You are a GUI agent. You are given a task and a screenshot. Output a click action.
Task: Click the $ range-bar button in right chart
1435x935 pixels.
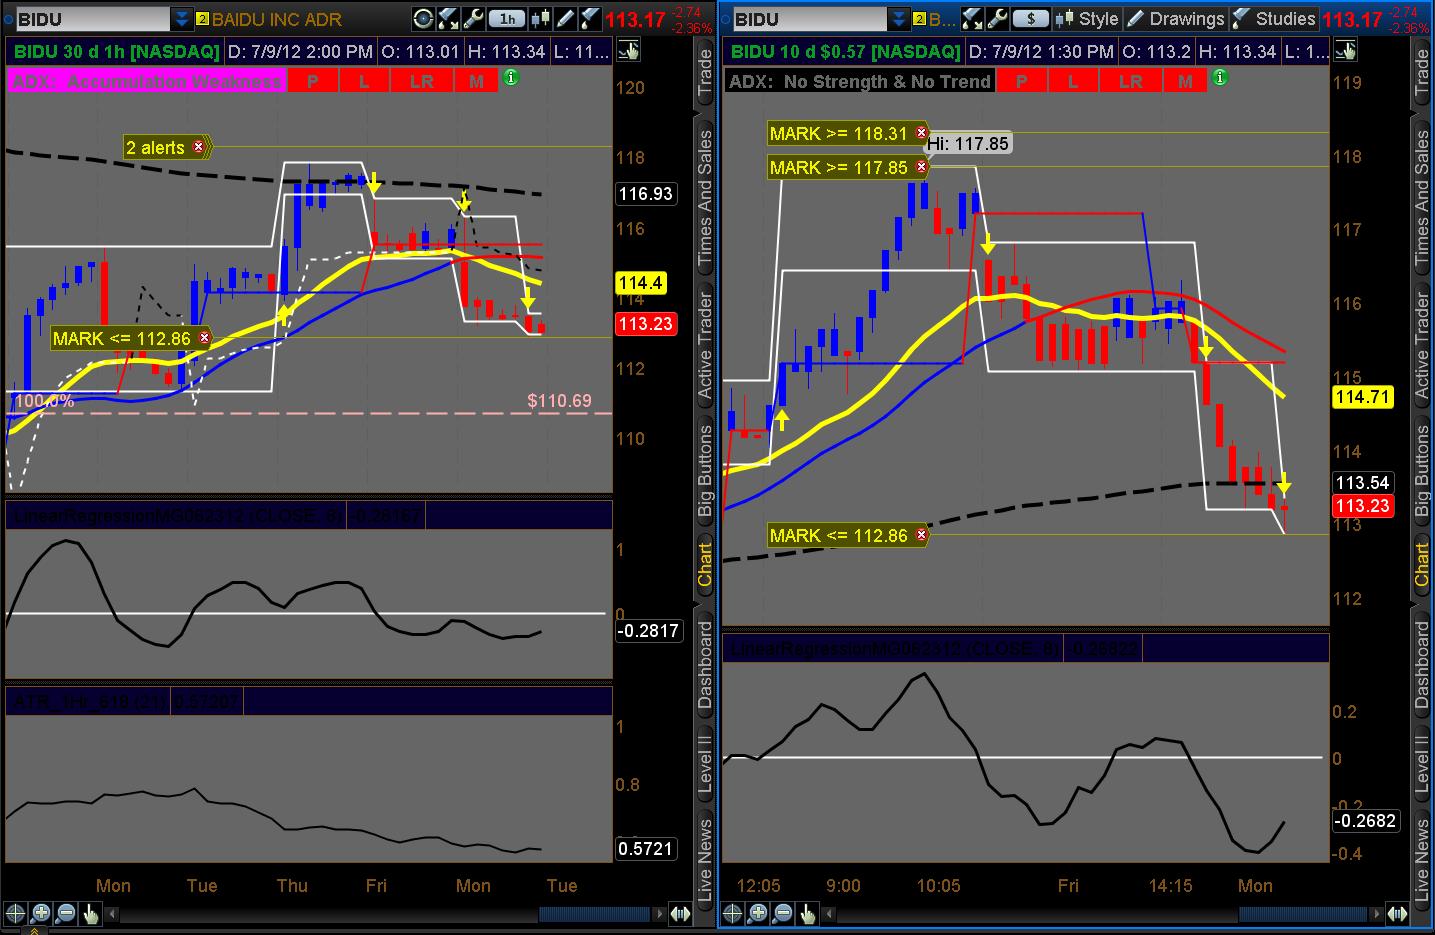pos(1031,18)
